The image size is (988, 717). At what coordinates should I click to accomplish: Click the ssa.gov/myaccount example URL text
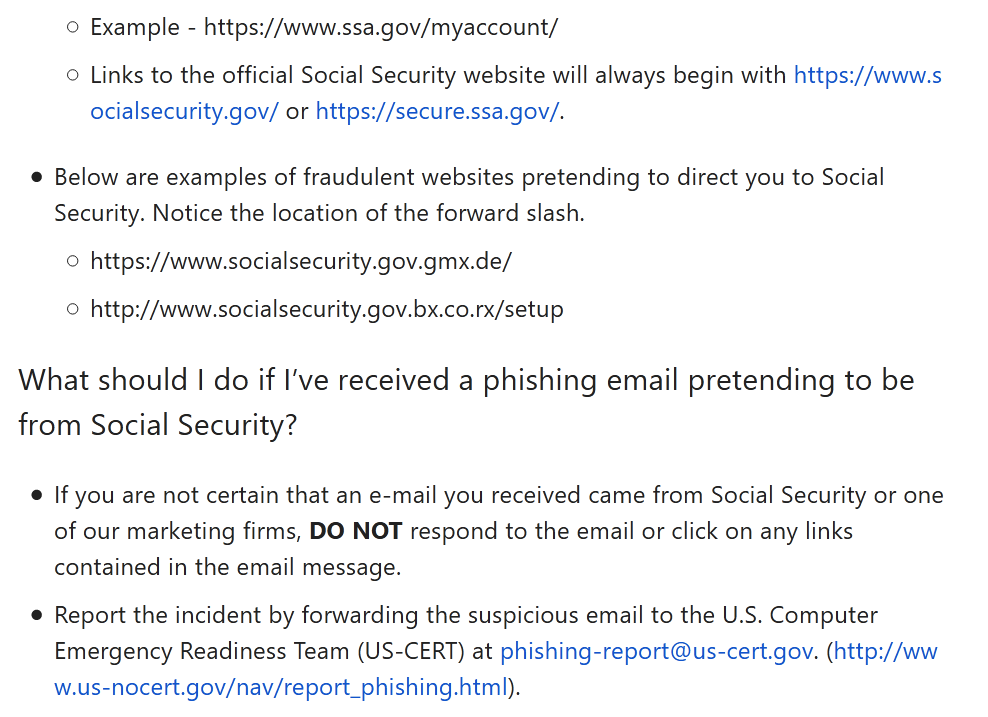pos(380,27)
